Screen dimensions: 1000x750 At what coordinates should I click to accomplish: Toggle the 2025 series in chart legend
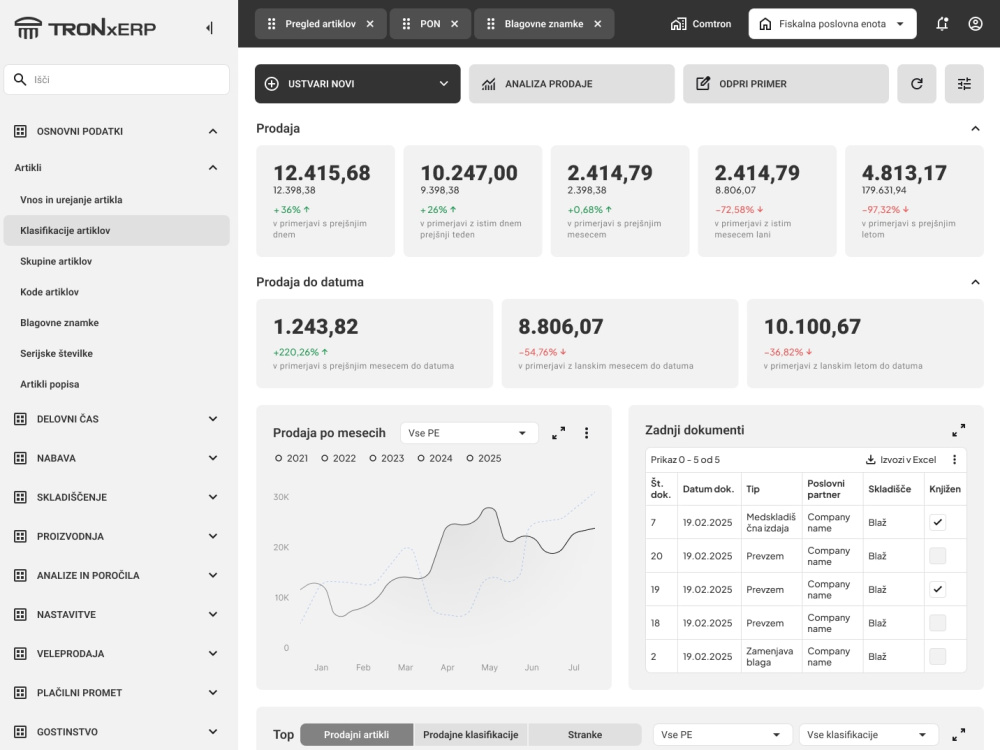[x=483, y=459]
